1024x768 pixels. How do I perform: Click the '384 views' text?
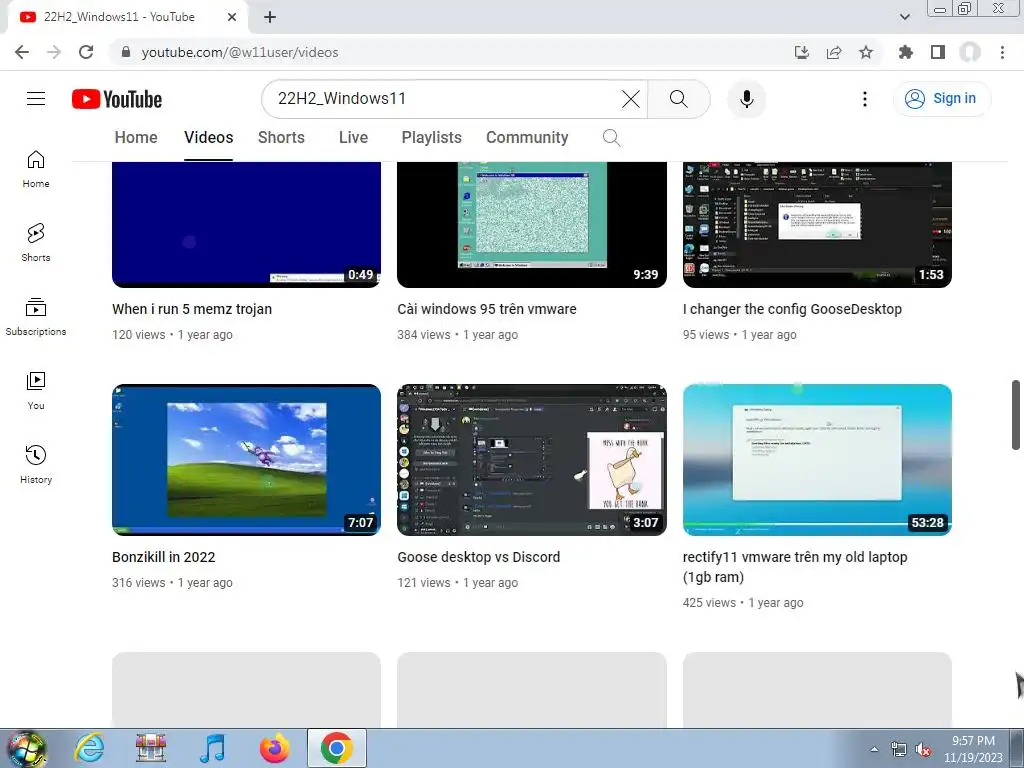[423, 335]
